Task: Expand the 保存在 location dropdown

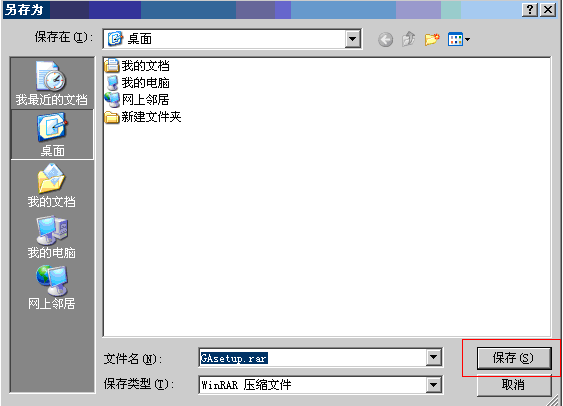Action: pos(353,39)
